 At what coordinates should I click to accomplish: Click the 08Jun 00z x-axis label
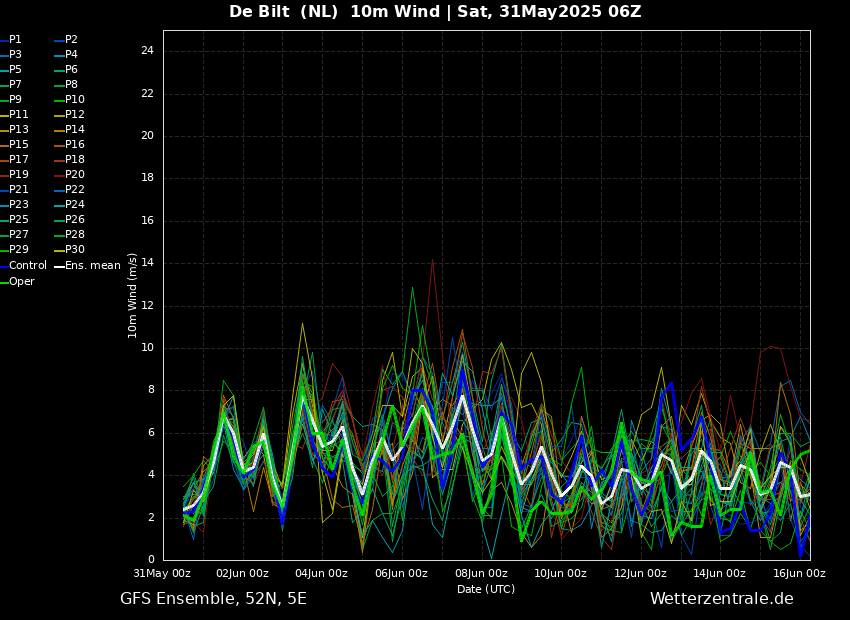481,574
